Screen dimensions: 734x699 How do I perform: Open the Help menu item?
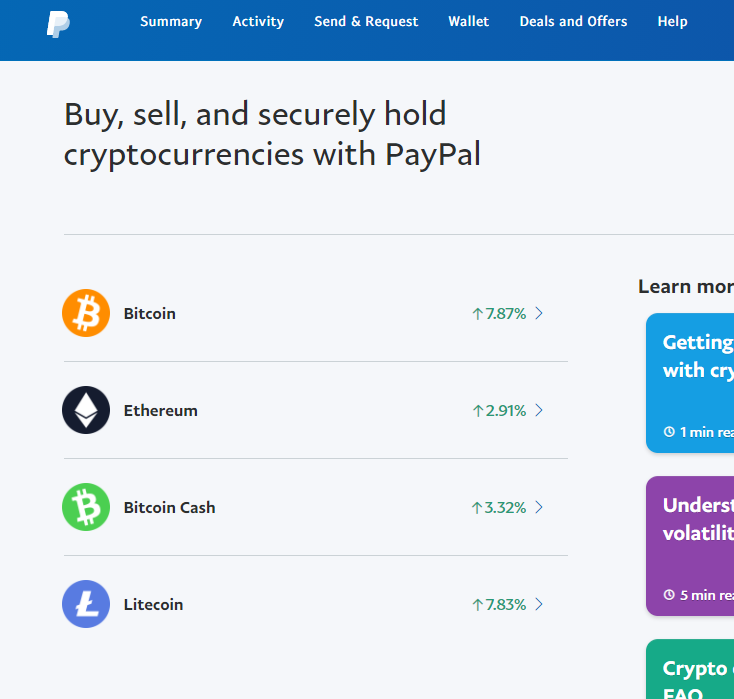tap(673, 22)
